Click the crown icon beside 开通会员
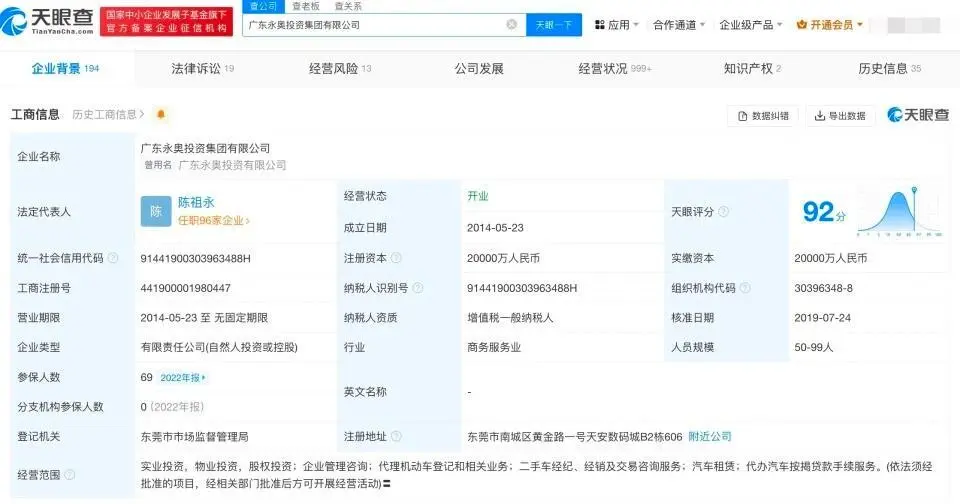 tap(801, 25)
